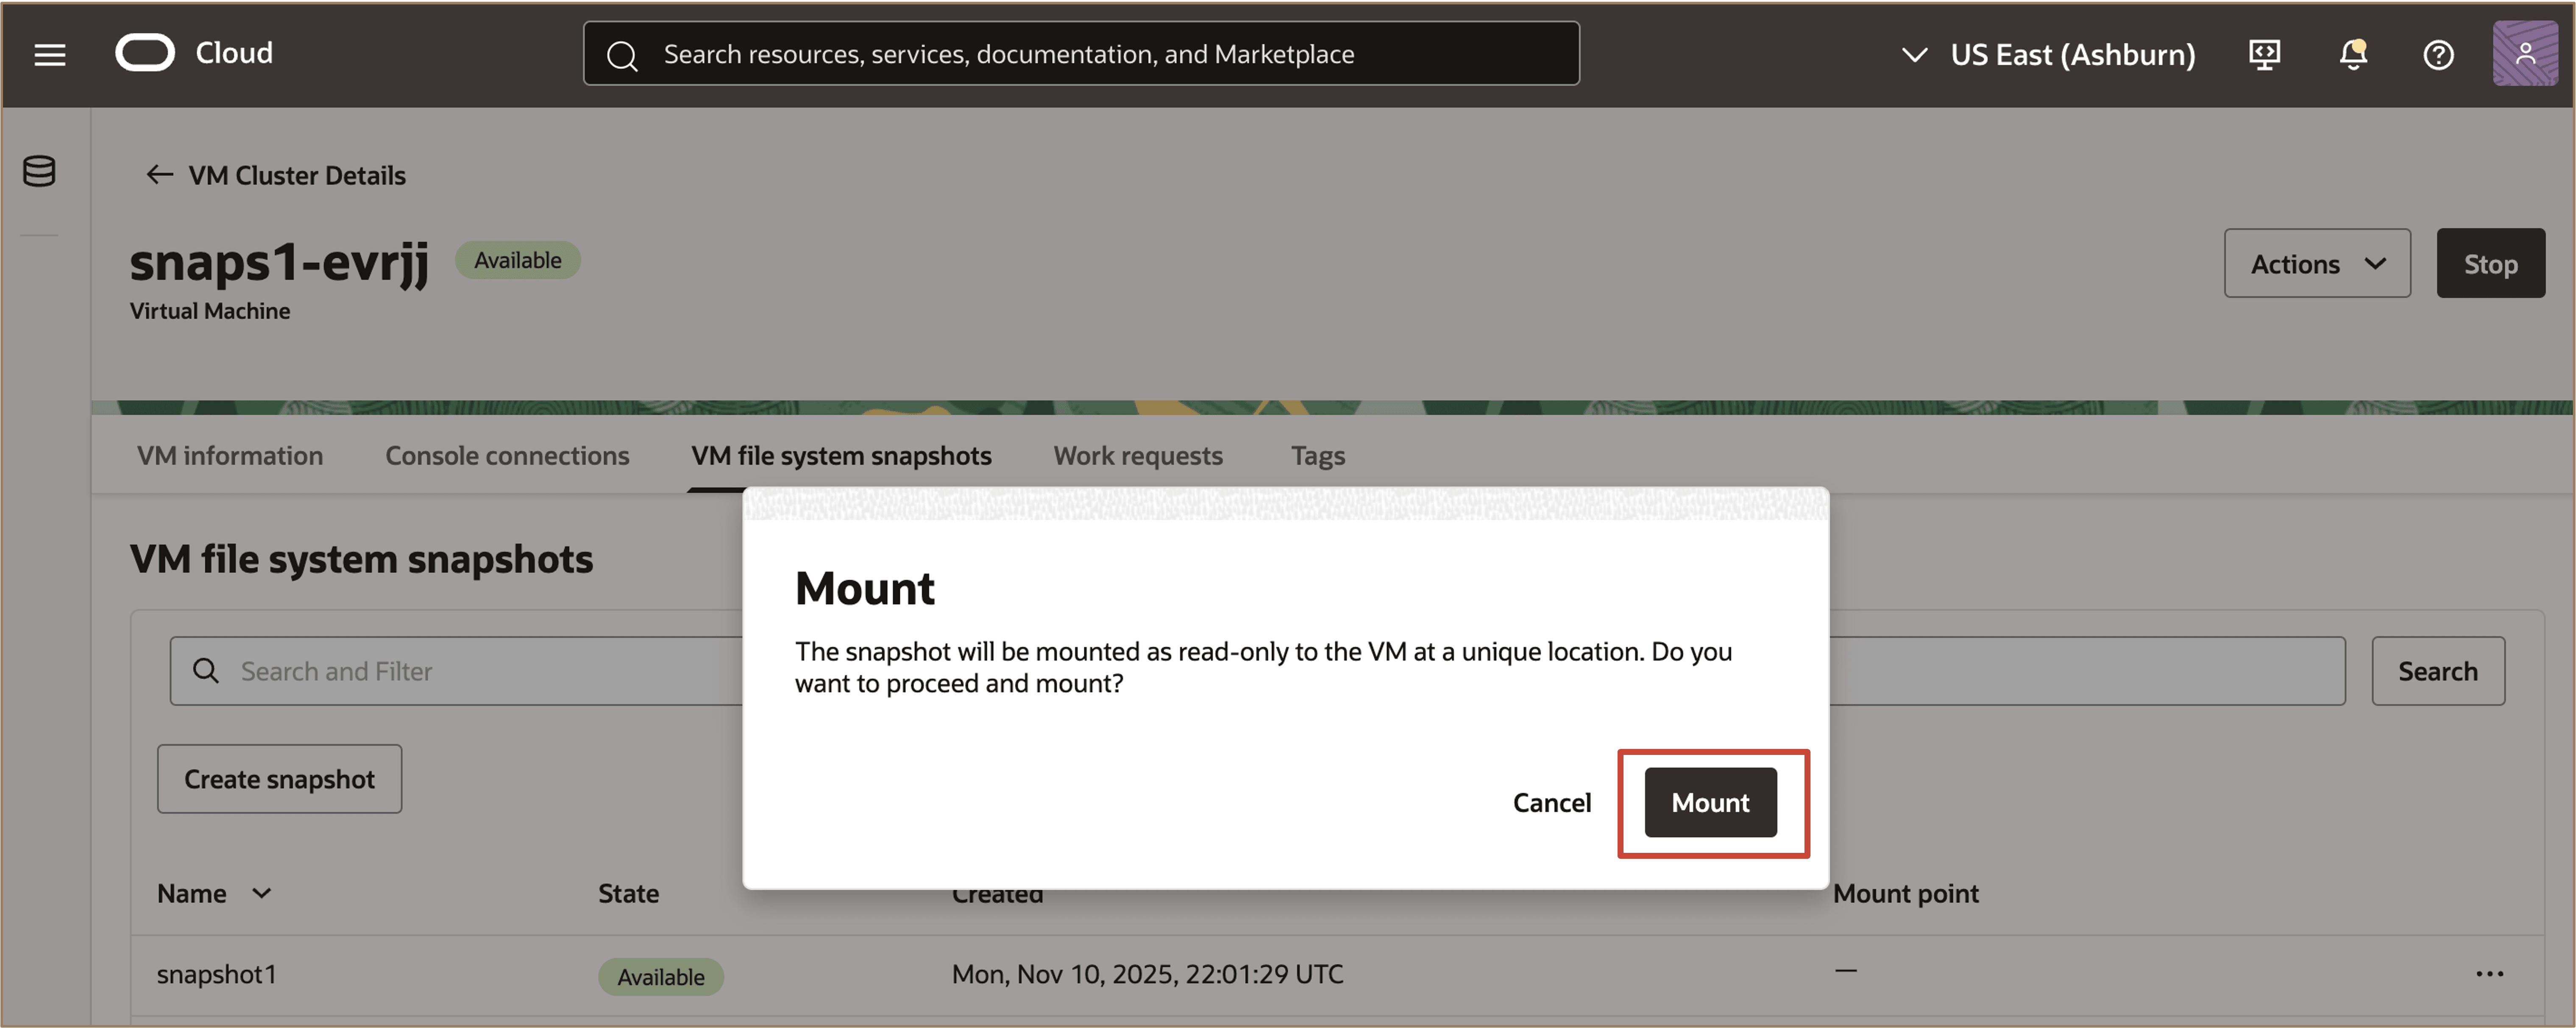The width and height of the screenshot is (2576, 1028).
Task: Open the Tags tab
Action: pos(1317,455)
